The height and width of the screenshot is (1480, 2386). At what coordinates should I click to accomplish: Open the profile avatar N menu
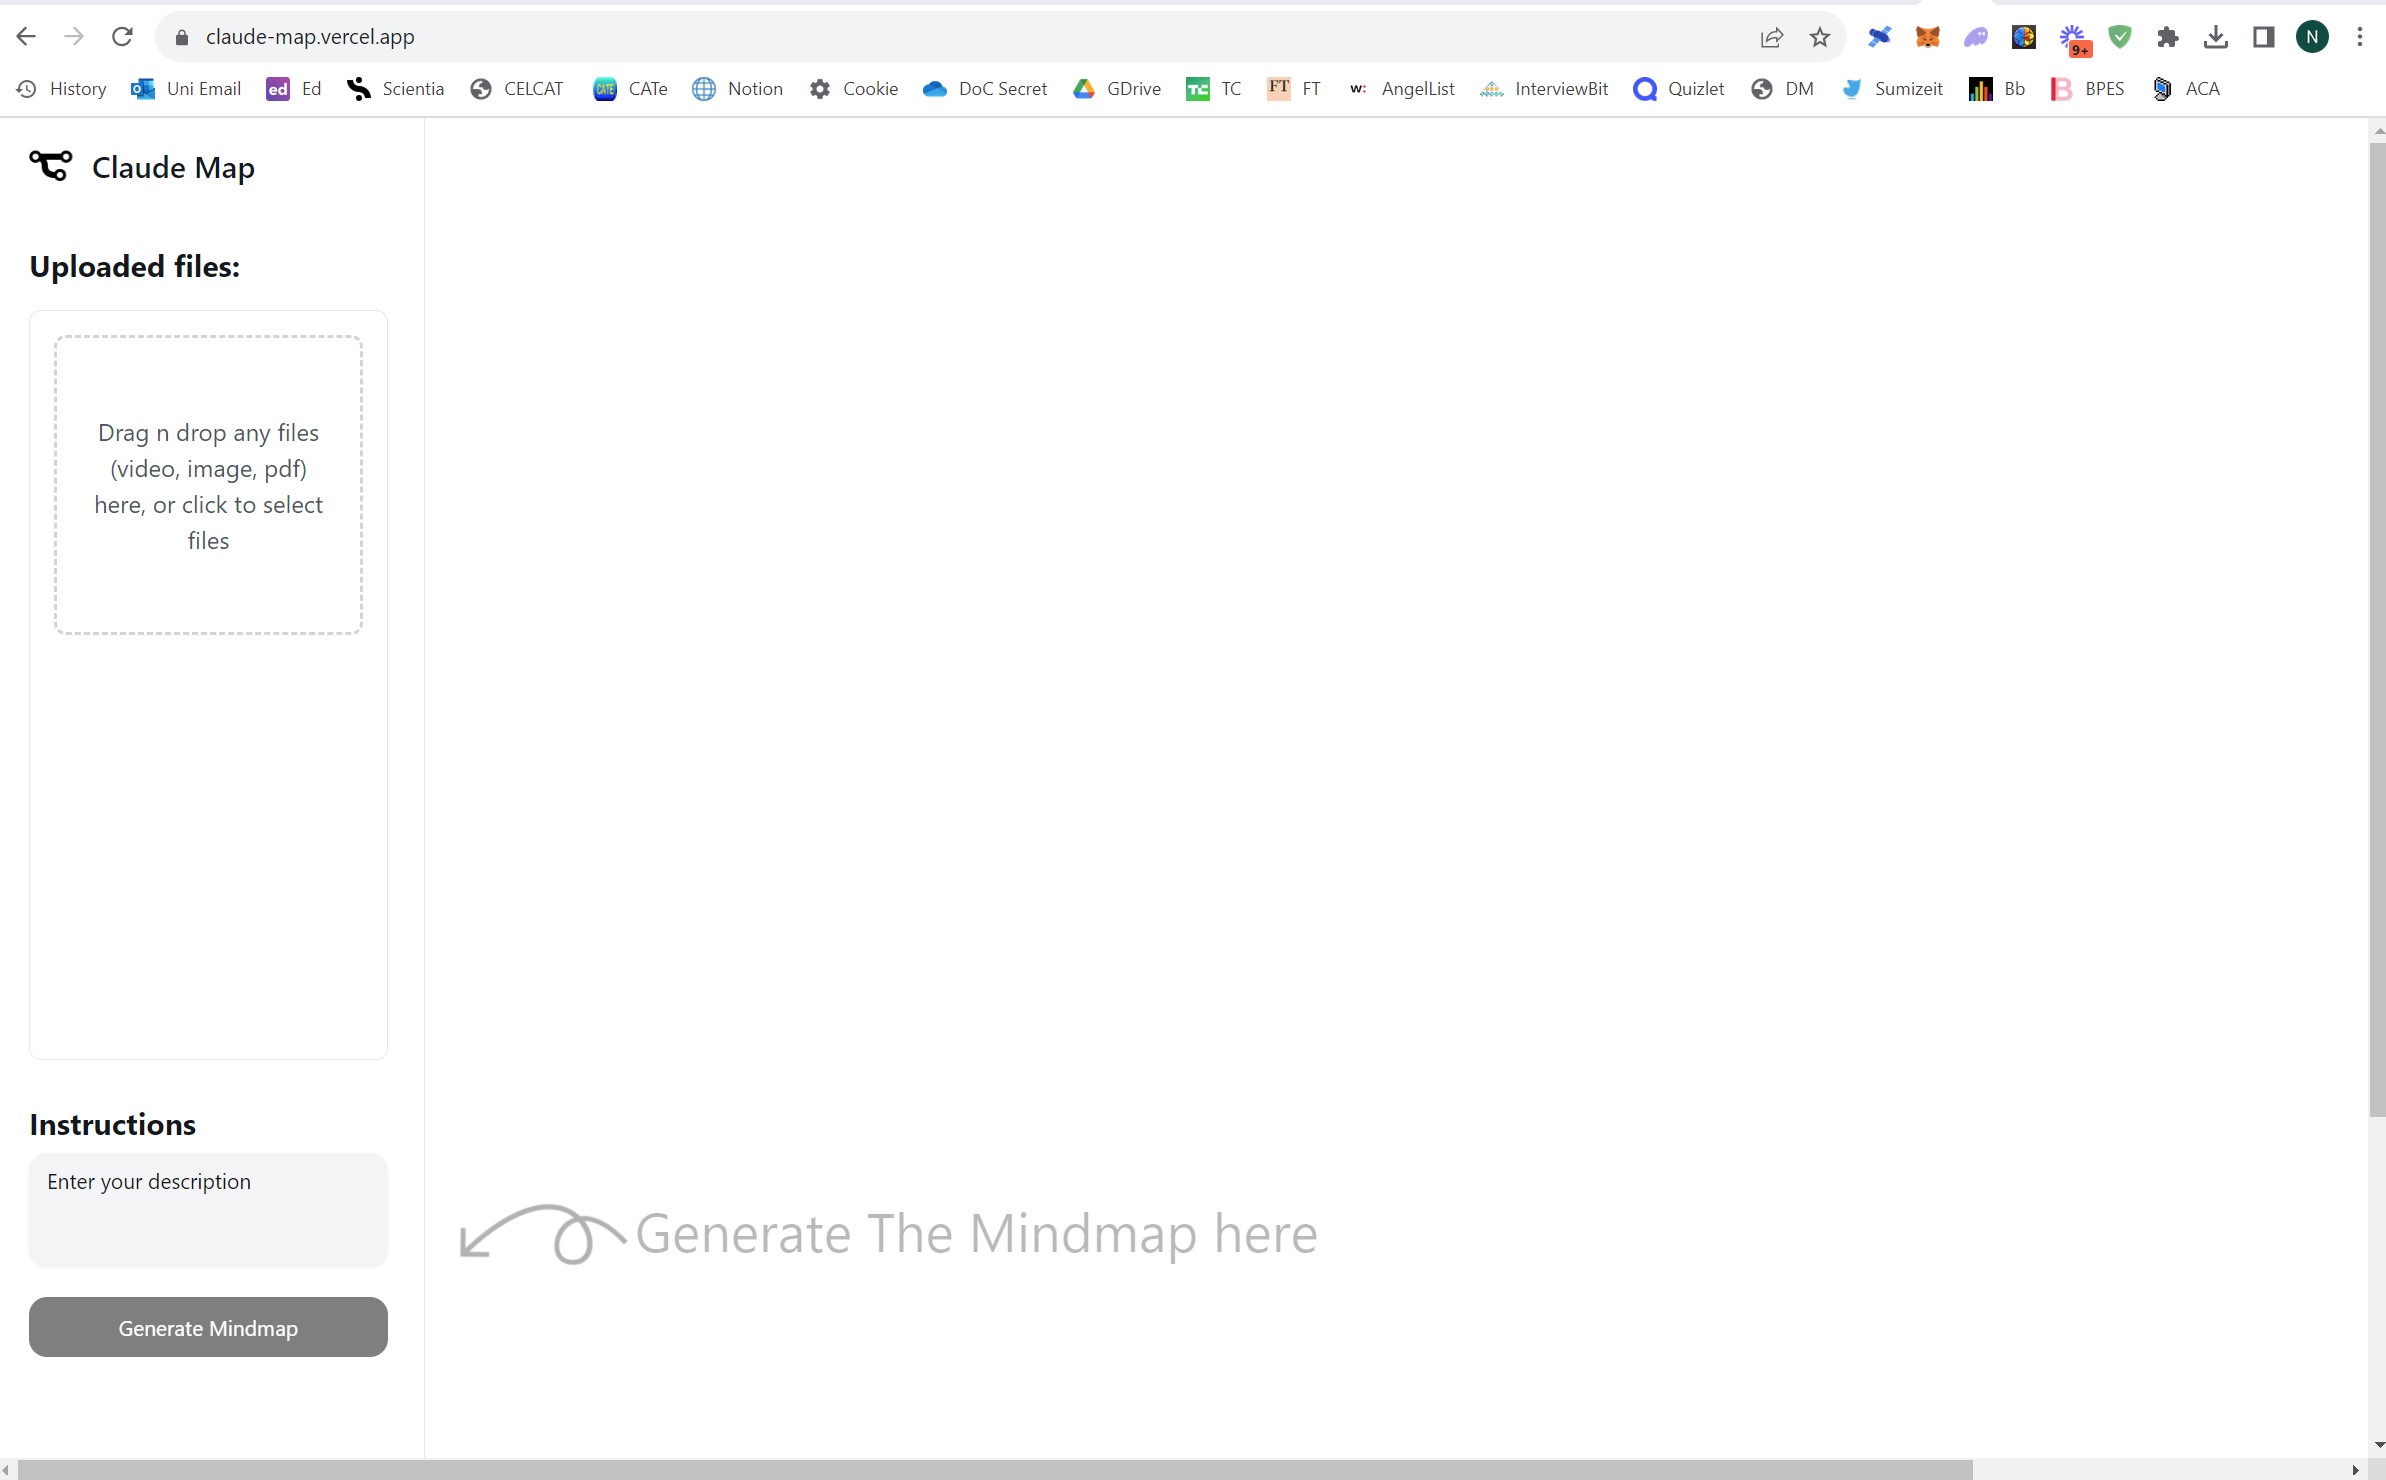click(2312, 37)
